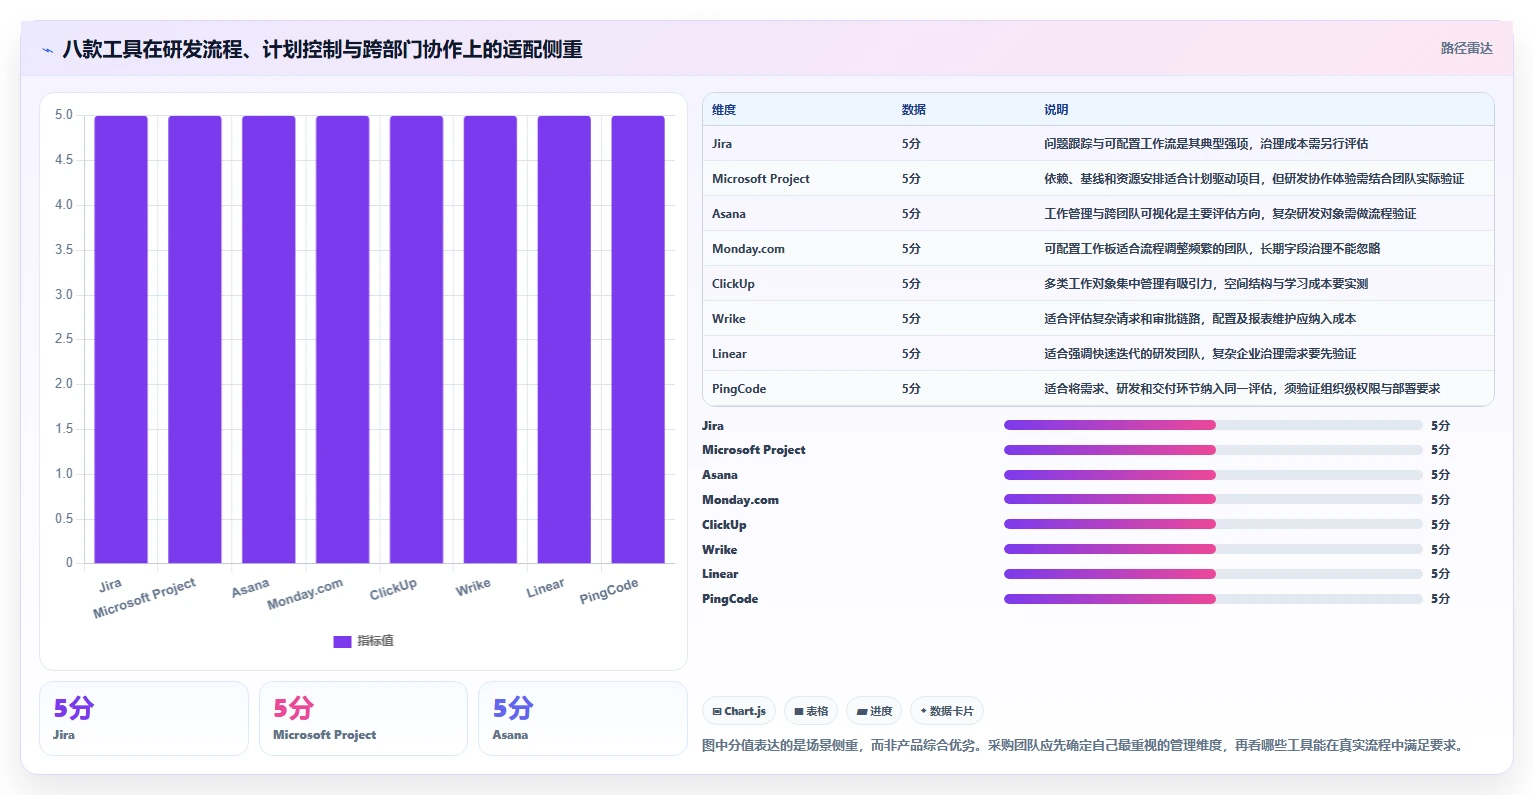This screenshot has height=795, width=1534.
Task: Click the Microsoft Project bar in the chart
Action: (195, 339)
